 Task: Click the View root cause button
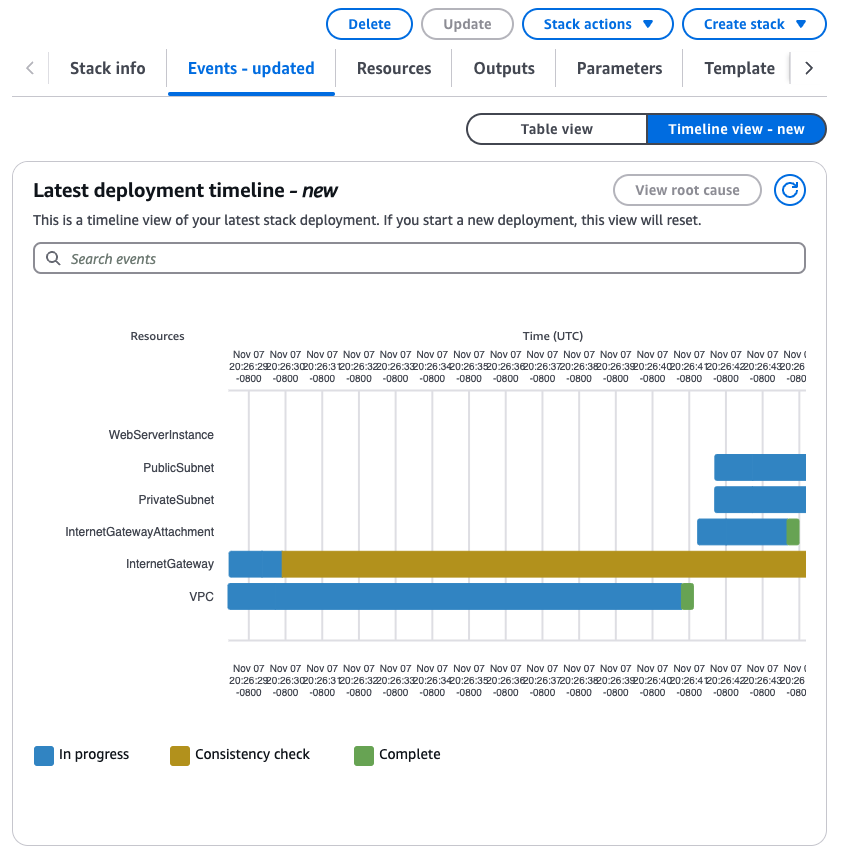point(687,190)
